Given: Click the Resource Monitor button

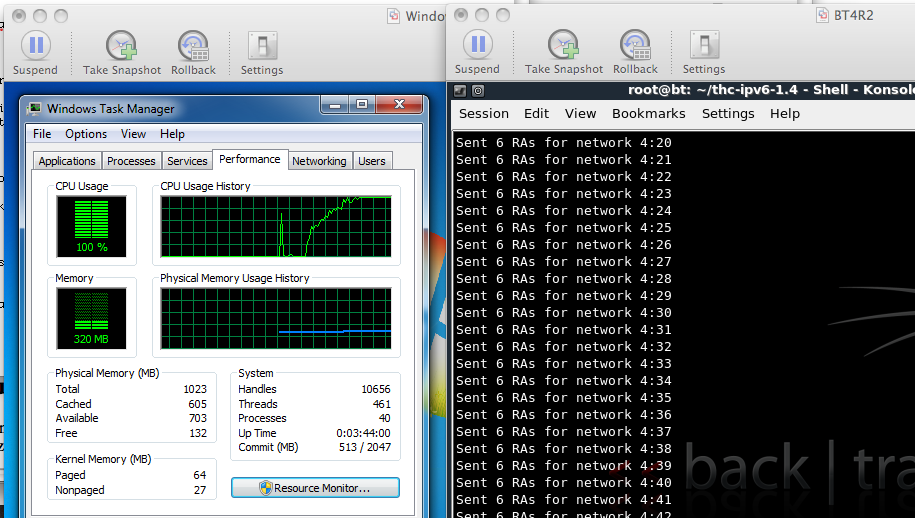Looking at the screenshot, I should (315, 488).
